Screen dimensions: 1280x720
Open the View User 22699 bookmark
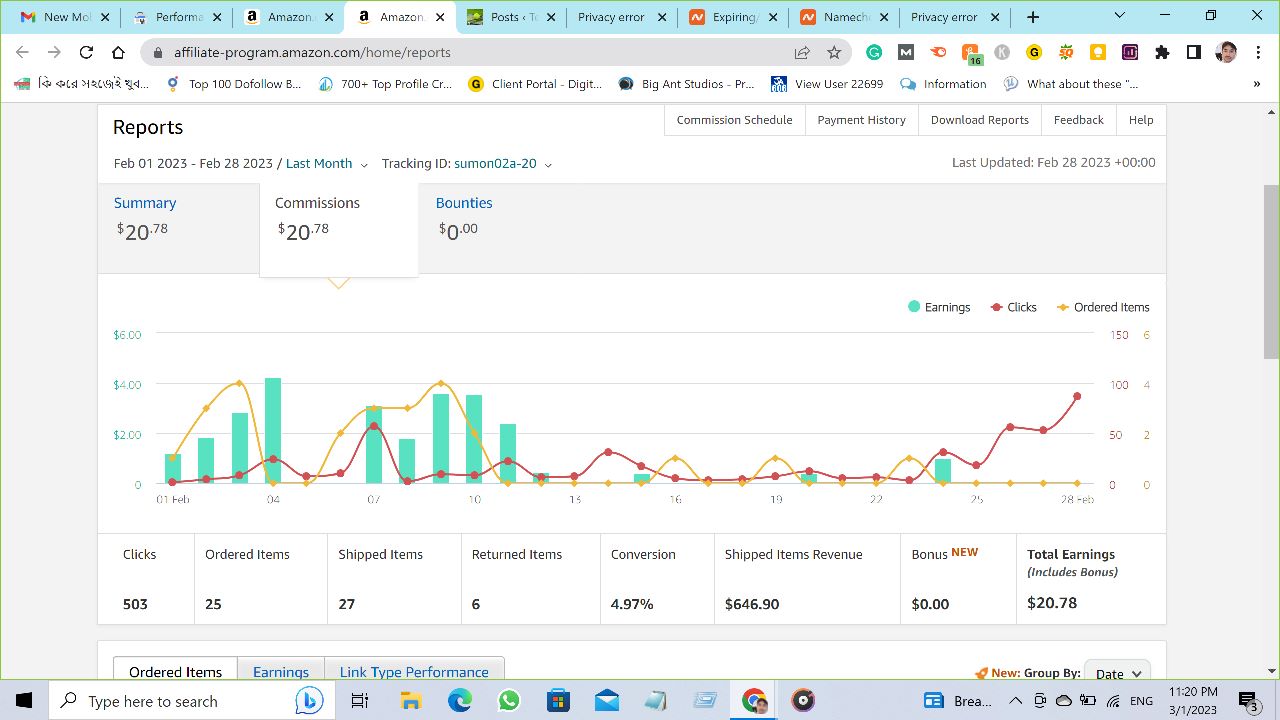click(x=826, y=84)
